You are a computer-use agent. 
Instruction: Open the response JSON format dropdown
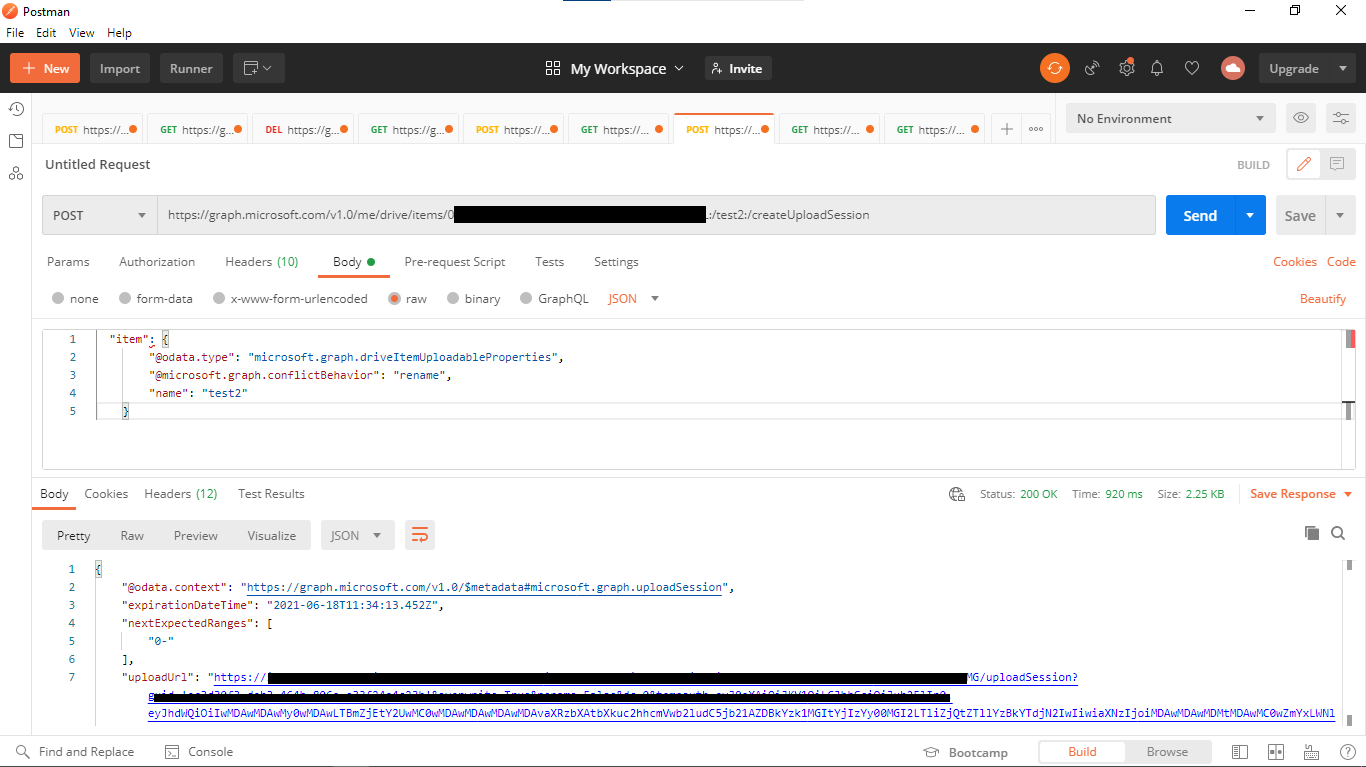click(357, 535)
